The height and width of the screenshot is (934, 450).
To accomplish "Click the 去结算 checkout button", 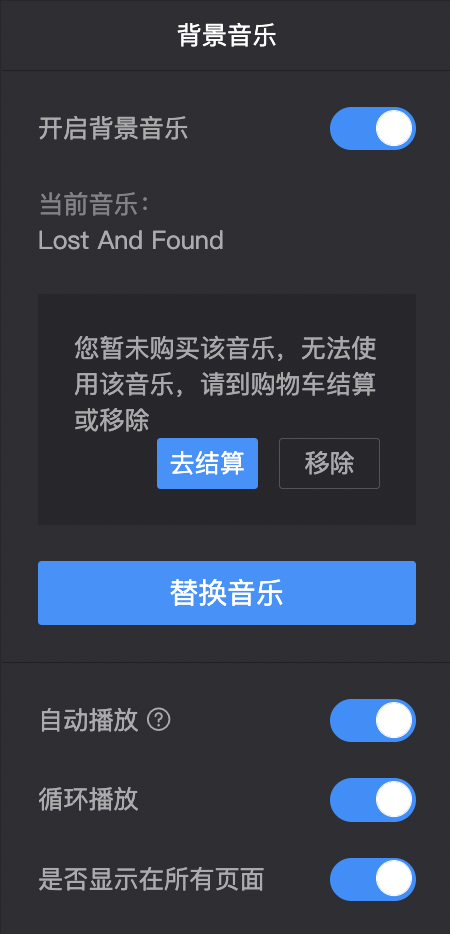I will [x=207, y=463].
